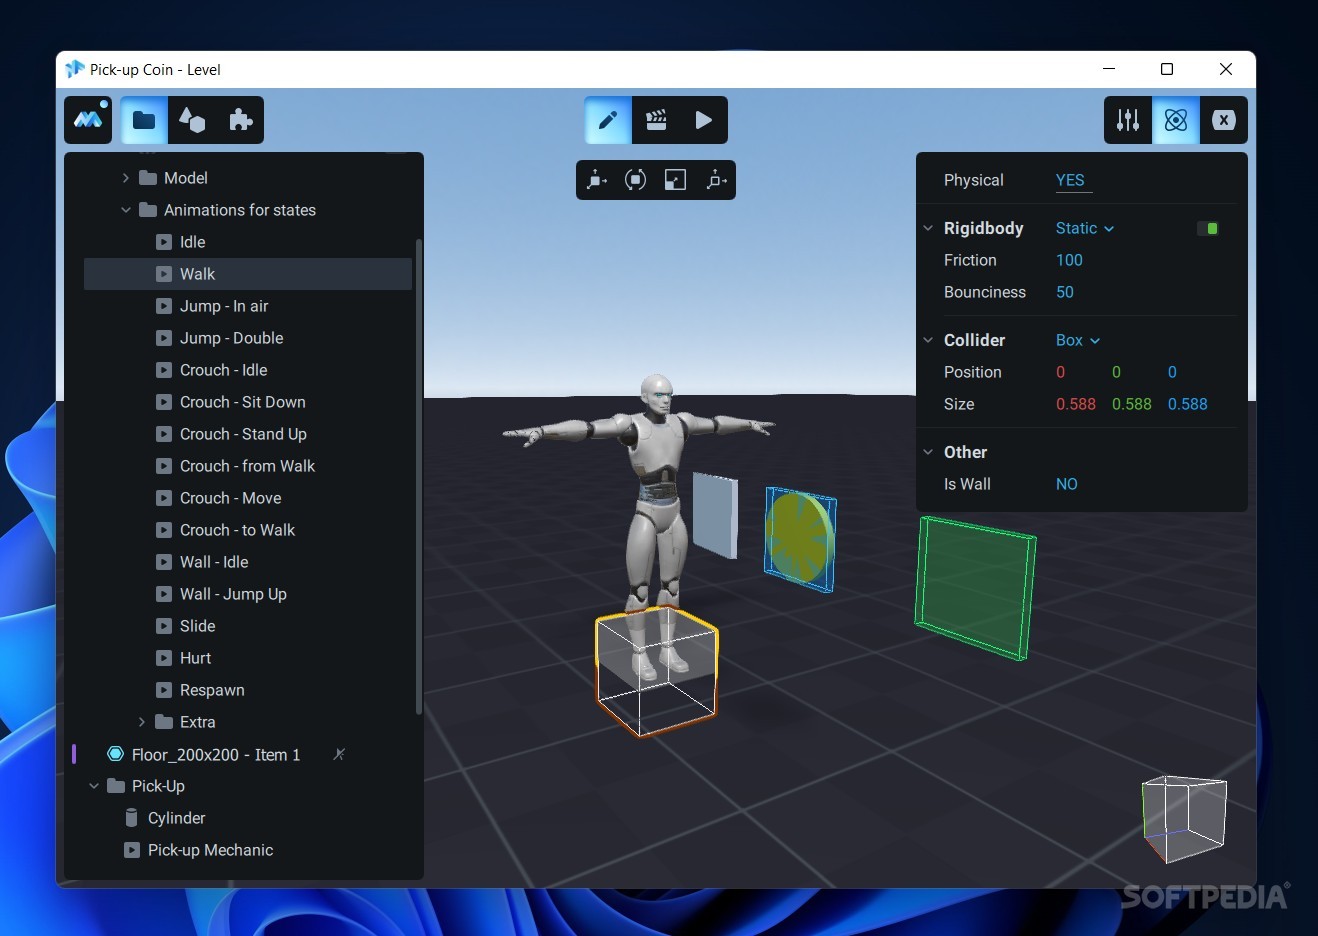This screenshot has height=936, width=1318.
Task: Open the app logo main menu
Action: (88, 120)
